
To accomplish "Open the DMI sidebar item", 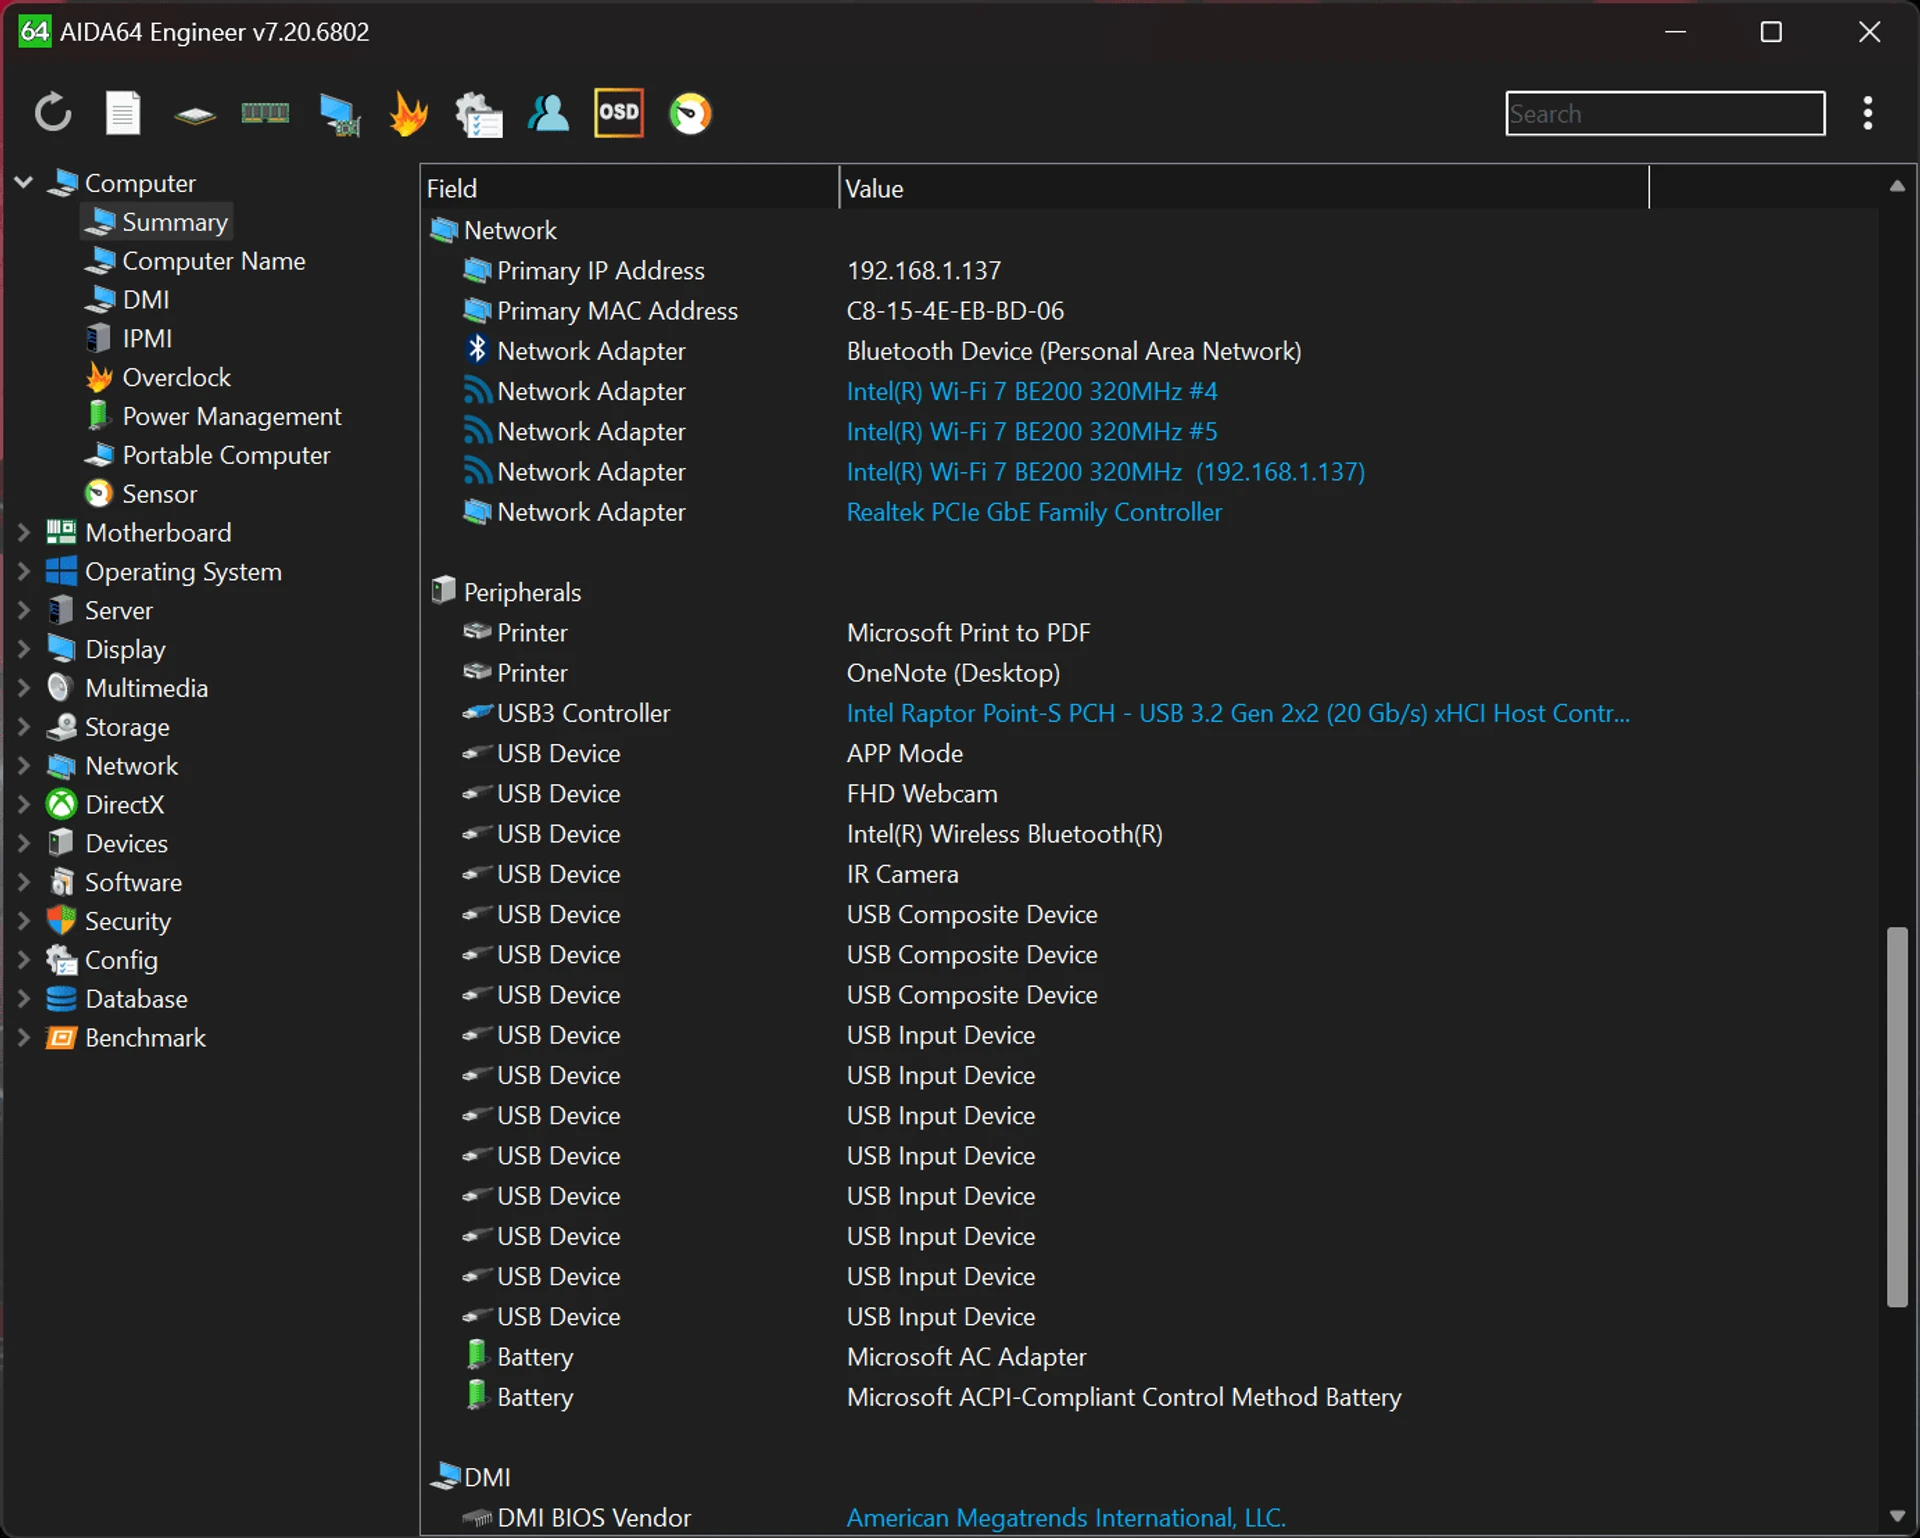I will coord(128,300).
